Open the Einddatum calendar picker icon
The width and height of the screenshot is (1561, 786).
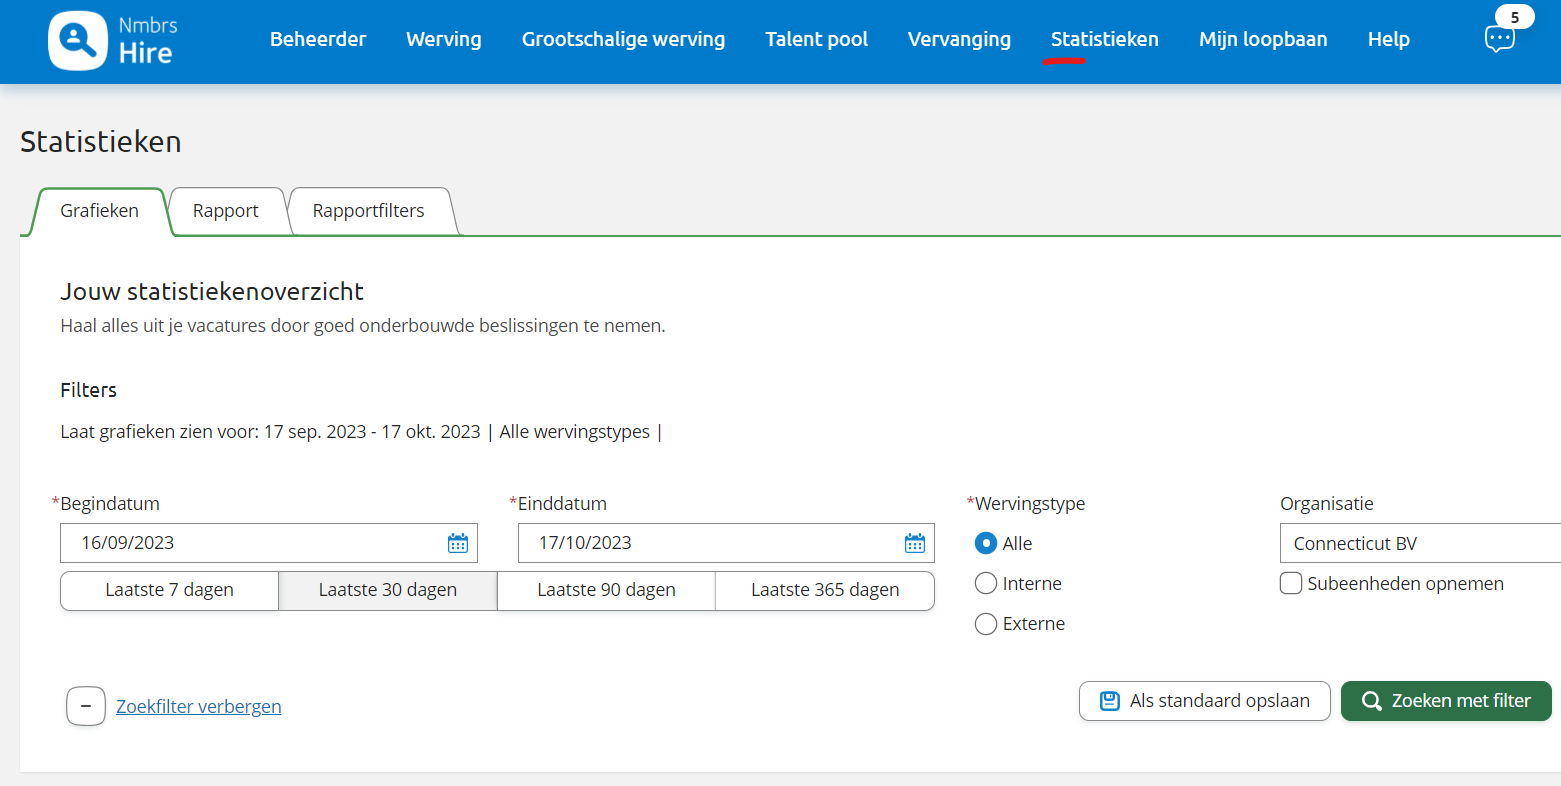915,543
